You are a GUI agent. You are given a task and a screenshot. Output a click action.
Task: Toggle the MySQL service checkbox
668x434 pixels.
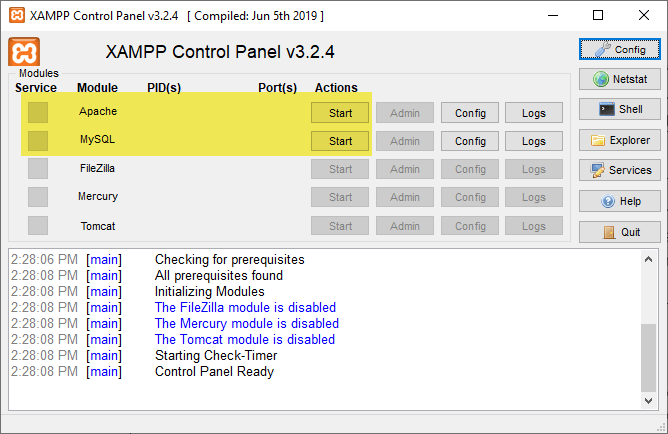(x=38, y=141)
